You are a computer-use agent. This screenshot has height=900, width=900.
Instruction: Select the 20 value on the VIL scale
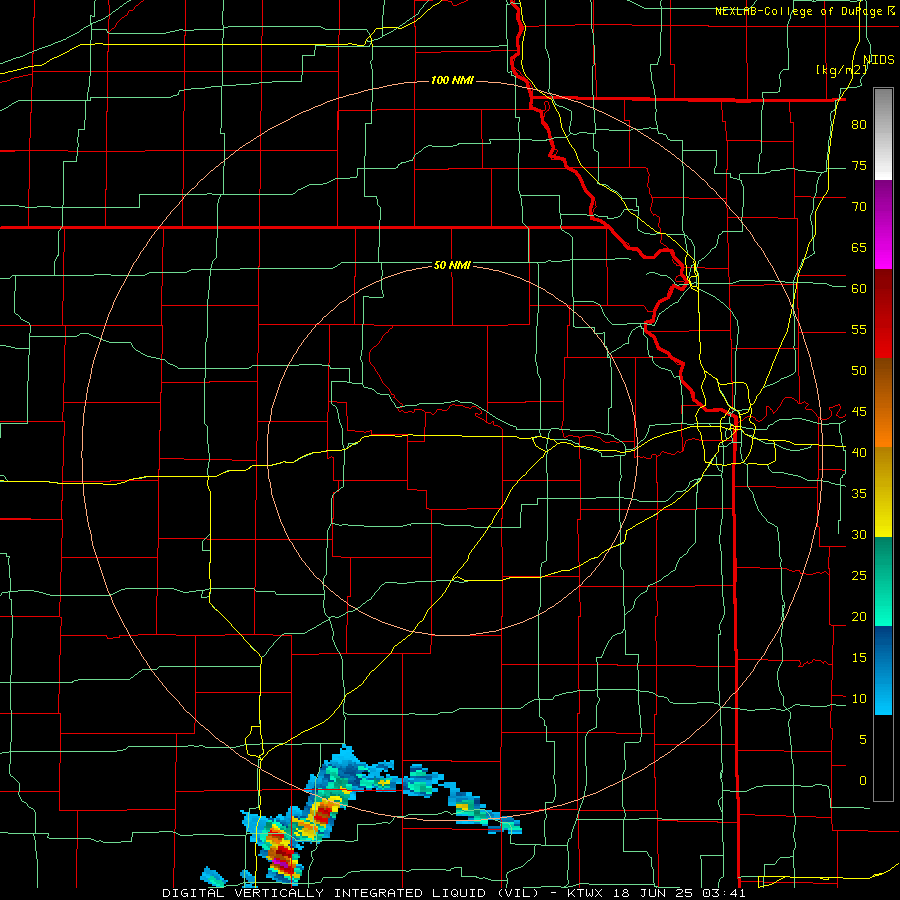pyautogui.click(x=859, y=616)
